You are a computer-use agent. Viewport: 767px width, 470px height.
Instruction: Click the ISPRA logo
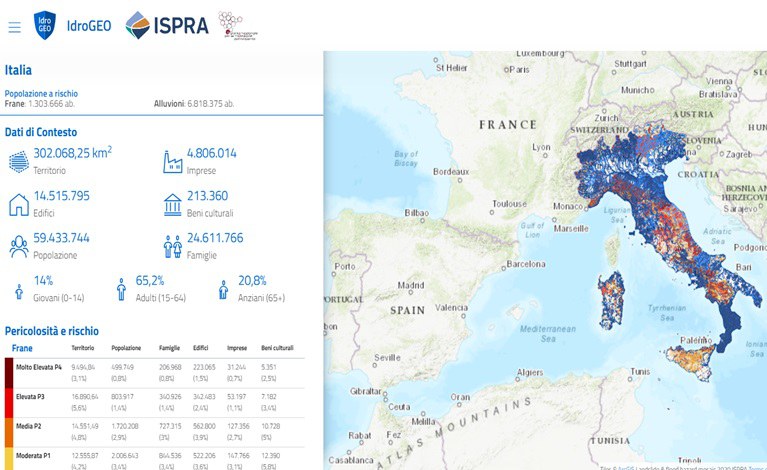pos(168,25)
